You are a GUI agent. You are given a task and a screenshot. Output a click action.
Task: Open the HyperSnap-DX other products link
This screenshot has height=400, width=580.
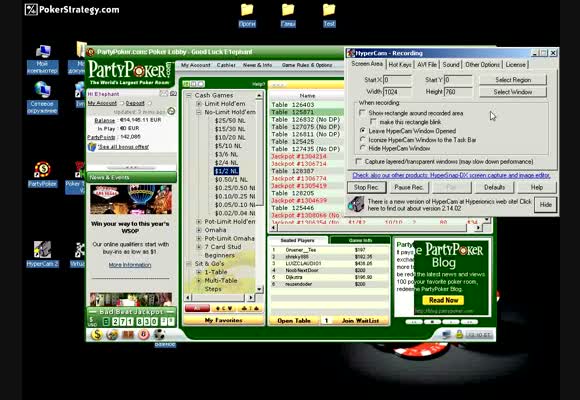[451, 175]
